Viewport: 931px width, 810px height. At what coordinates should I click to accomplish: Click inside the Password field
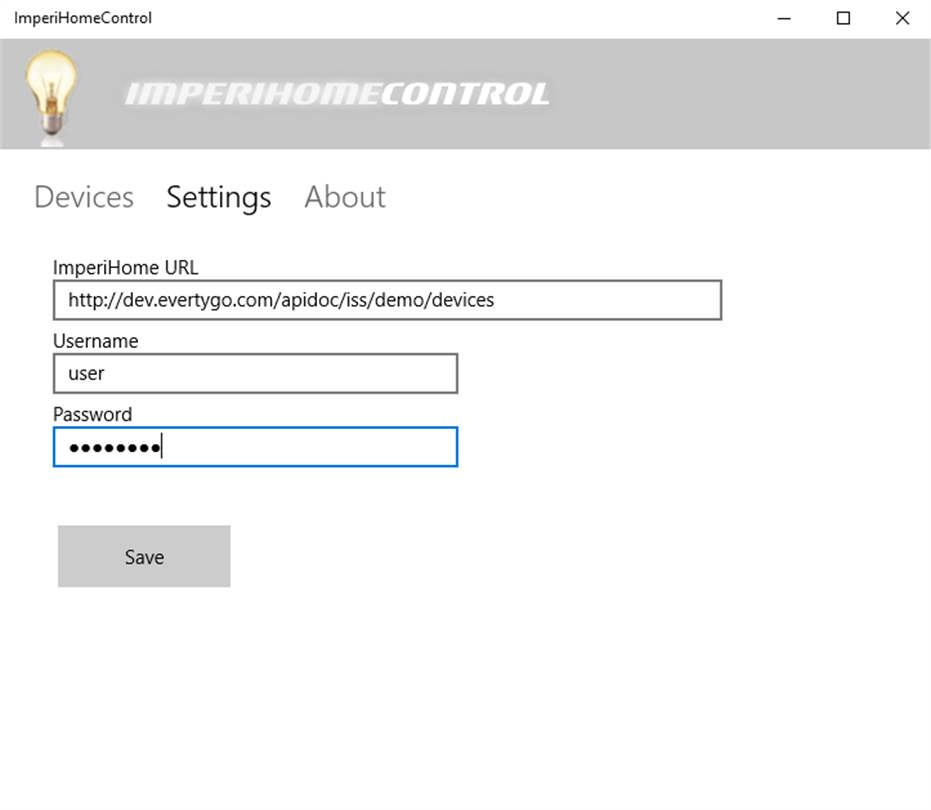255,447
